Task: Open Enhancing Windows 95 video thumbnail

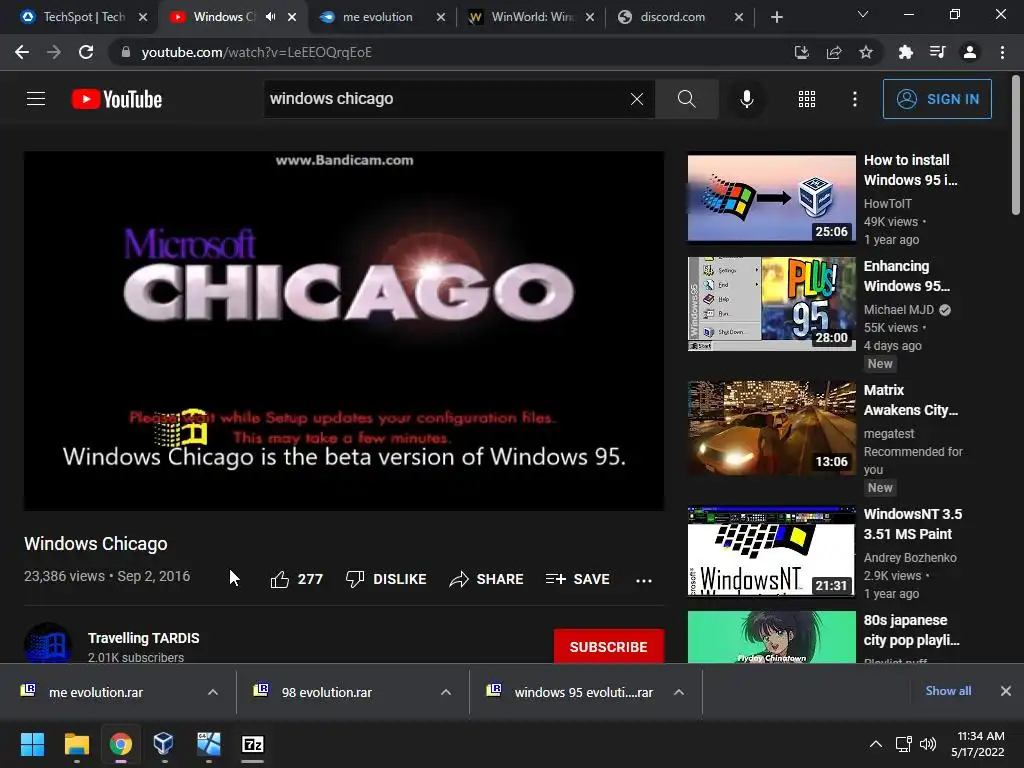Action: [x=772, y=304]
